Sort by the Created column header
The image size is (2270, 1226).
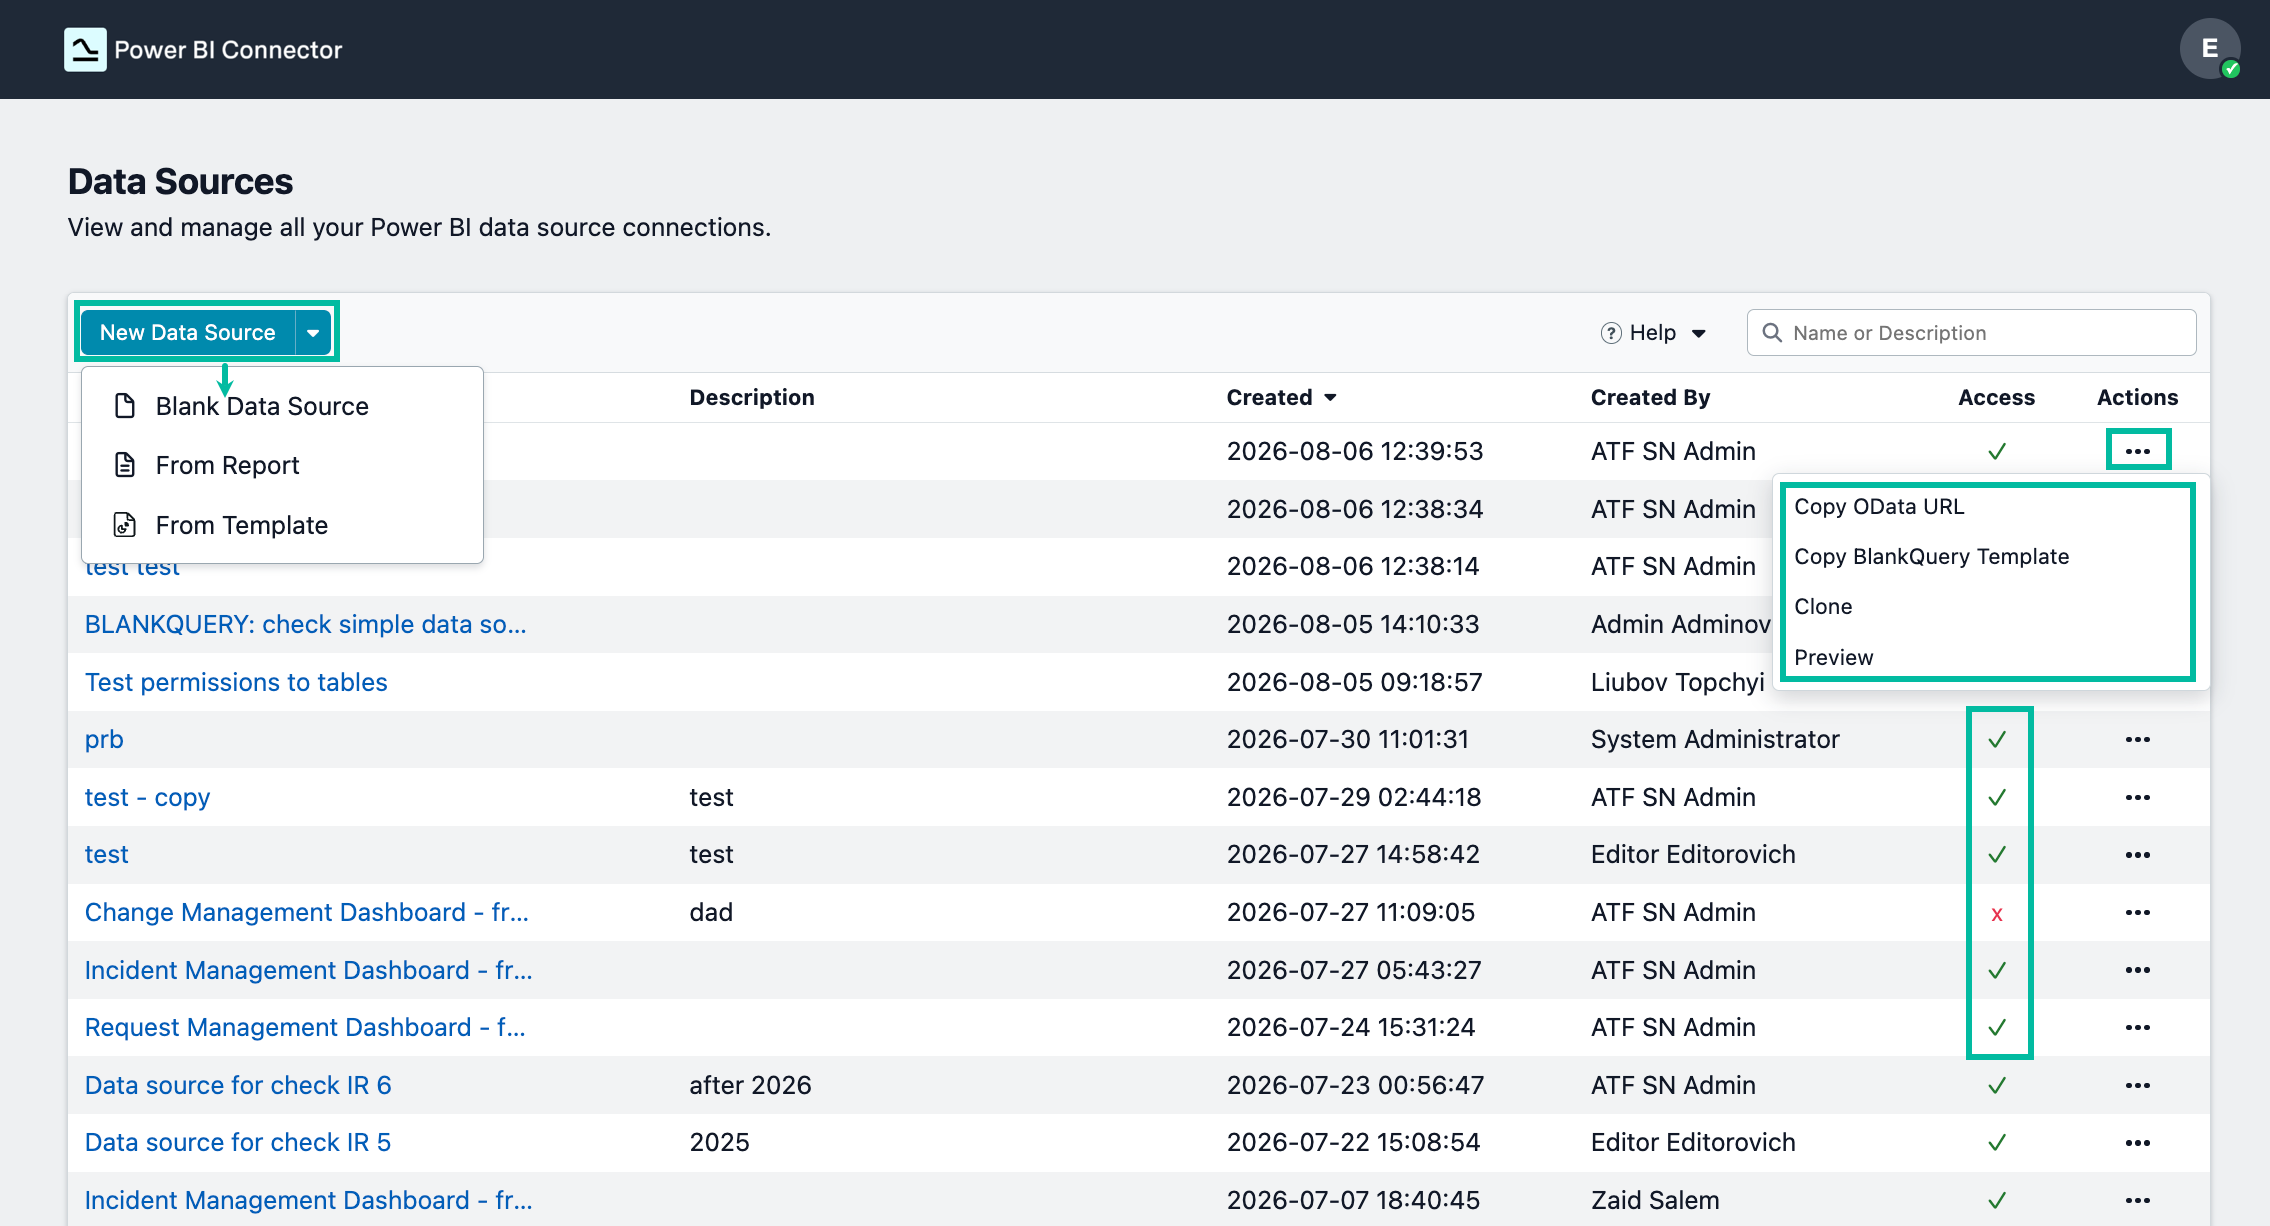[1281, 397]
